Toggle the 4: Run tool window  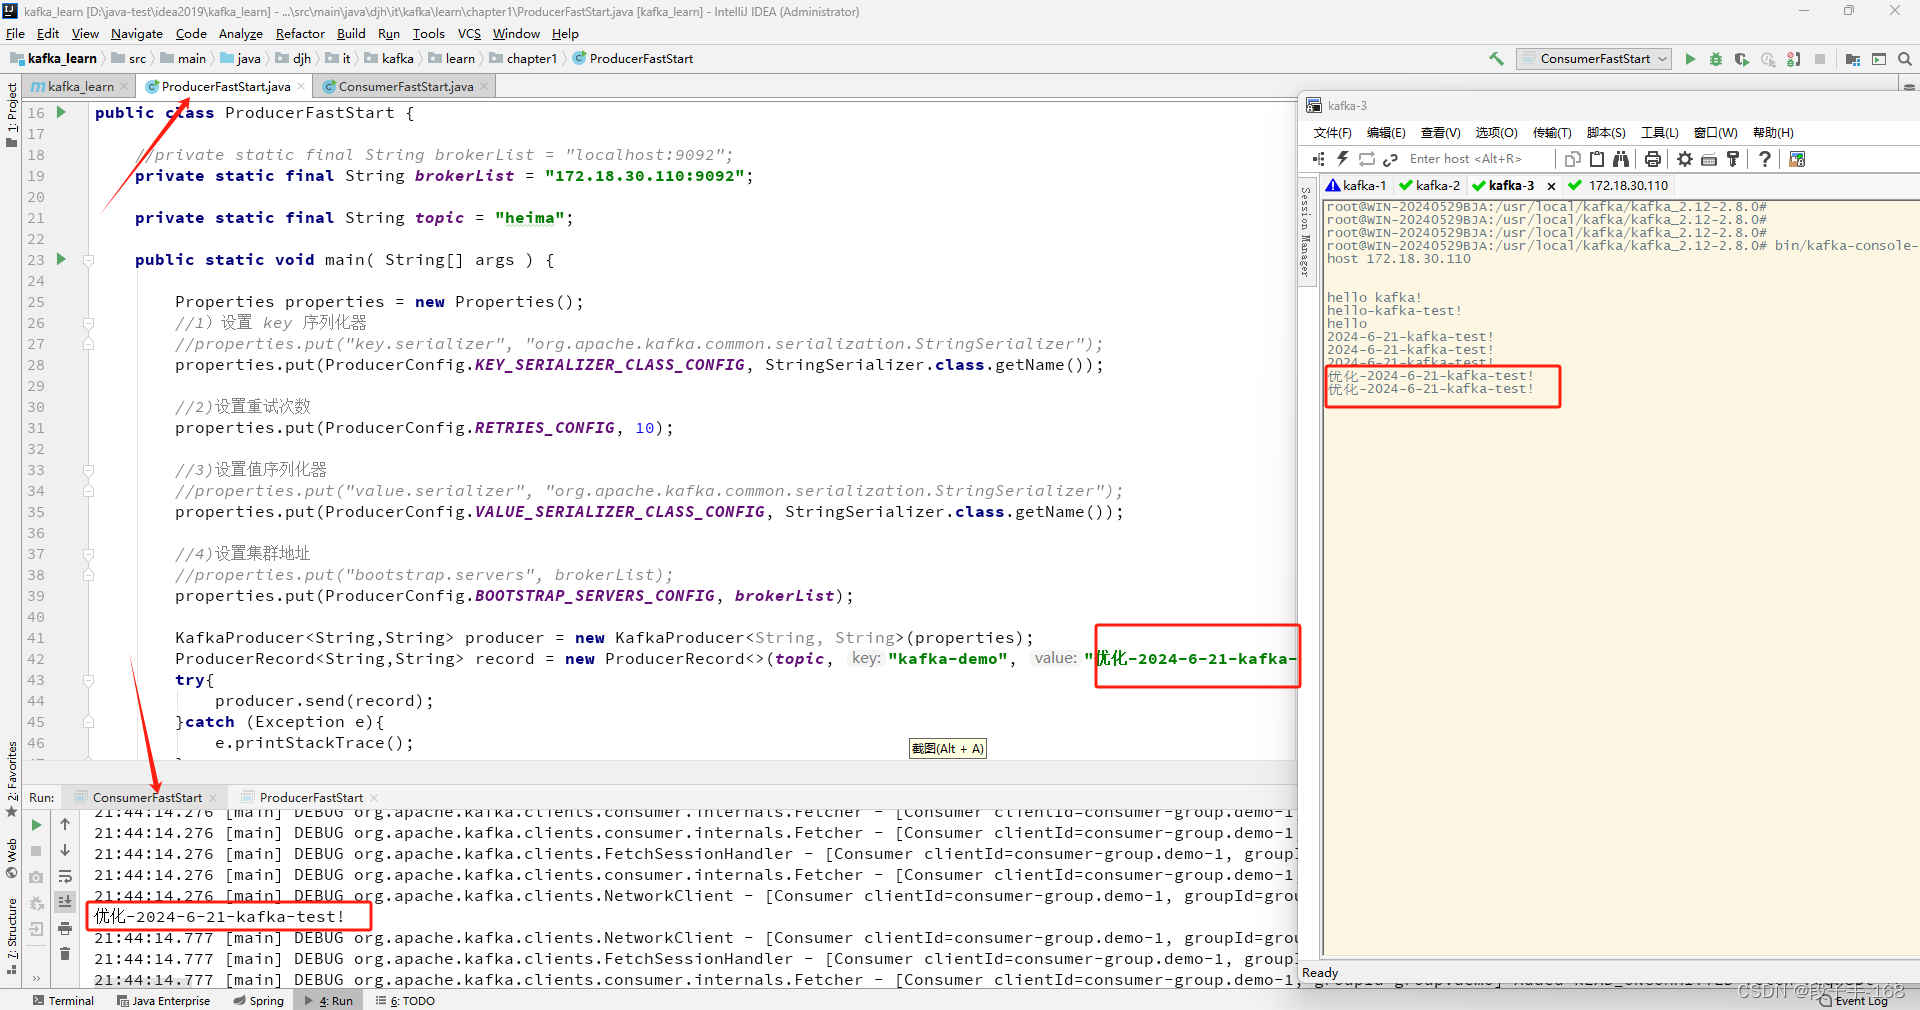(329, 1000)
